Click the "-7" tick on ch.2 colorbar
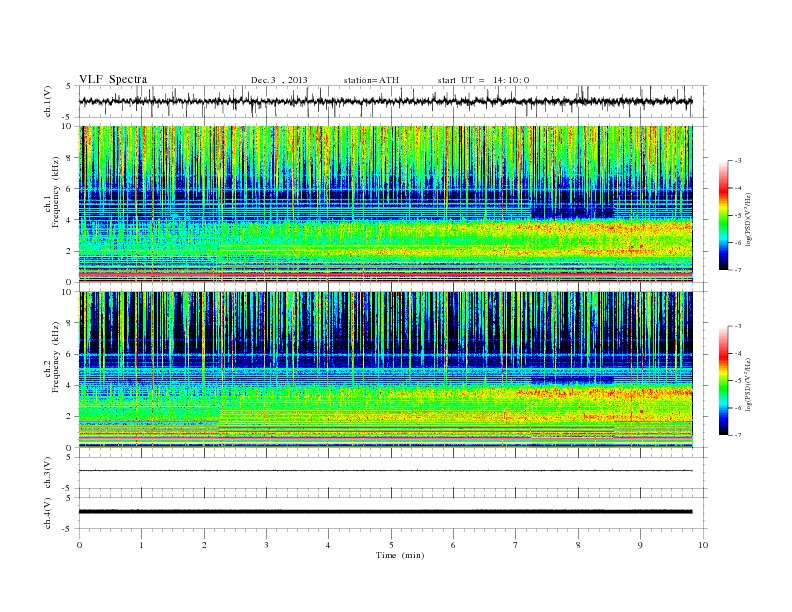792x612 pixels. (x=738, y=435)
